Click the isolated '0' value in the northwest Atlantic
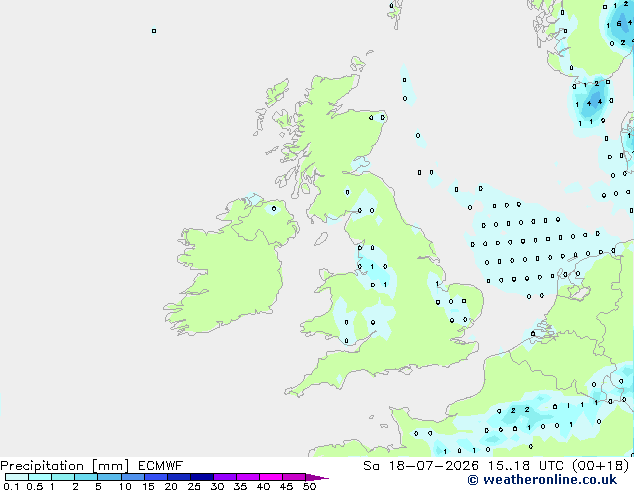The height and width of the screenshot is (490, 634). point(154,31)
